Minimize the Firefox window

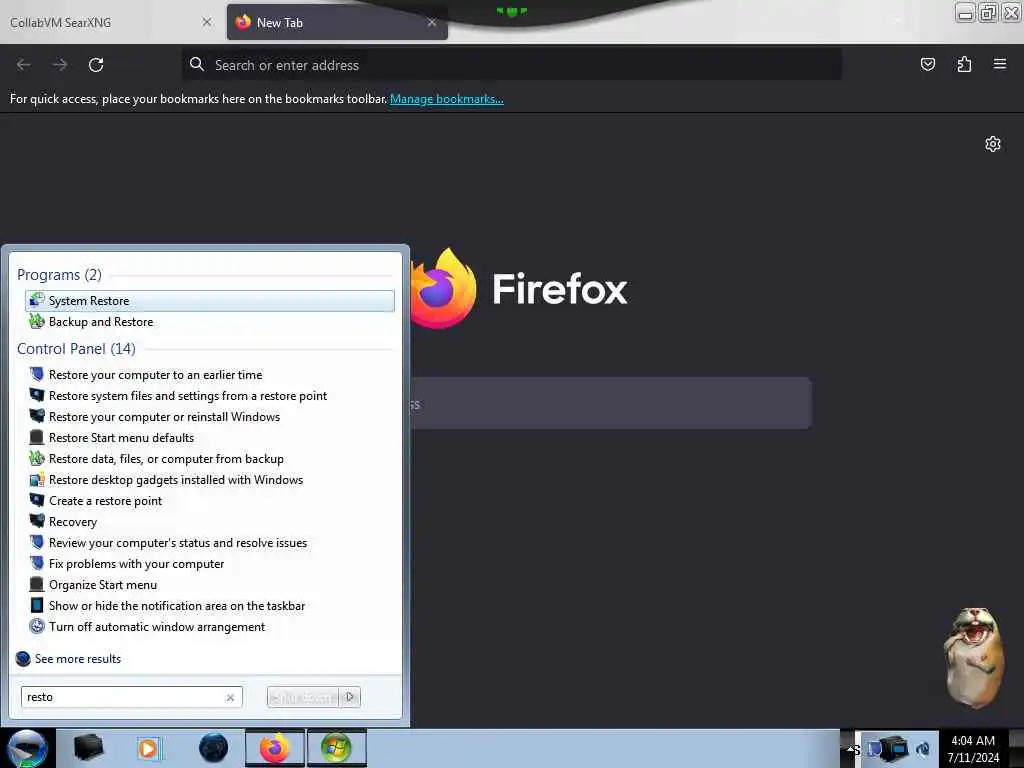pos(965,13)
